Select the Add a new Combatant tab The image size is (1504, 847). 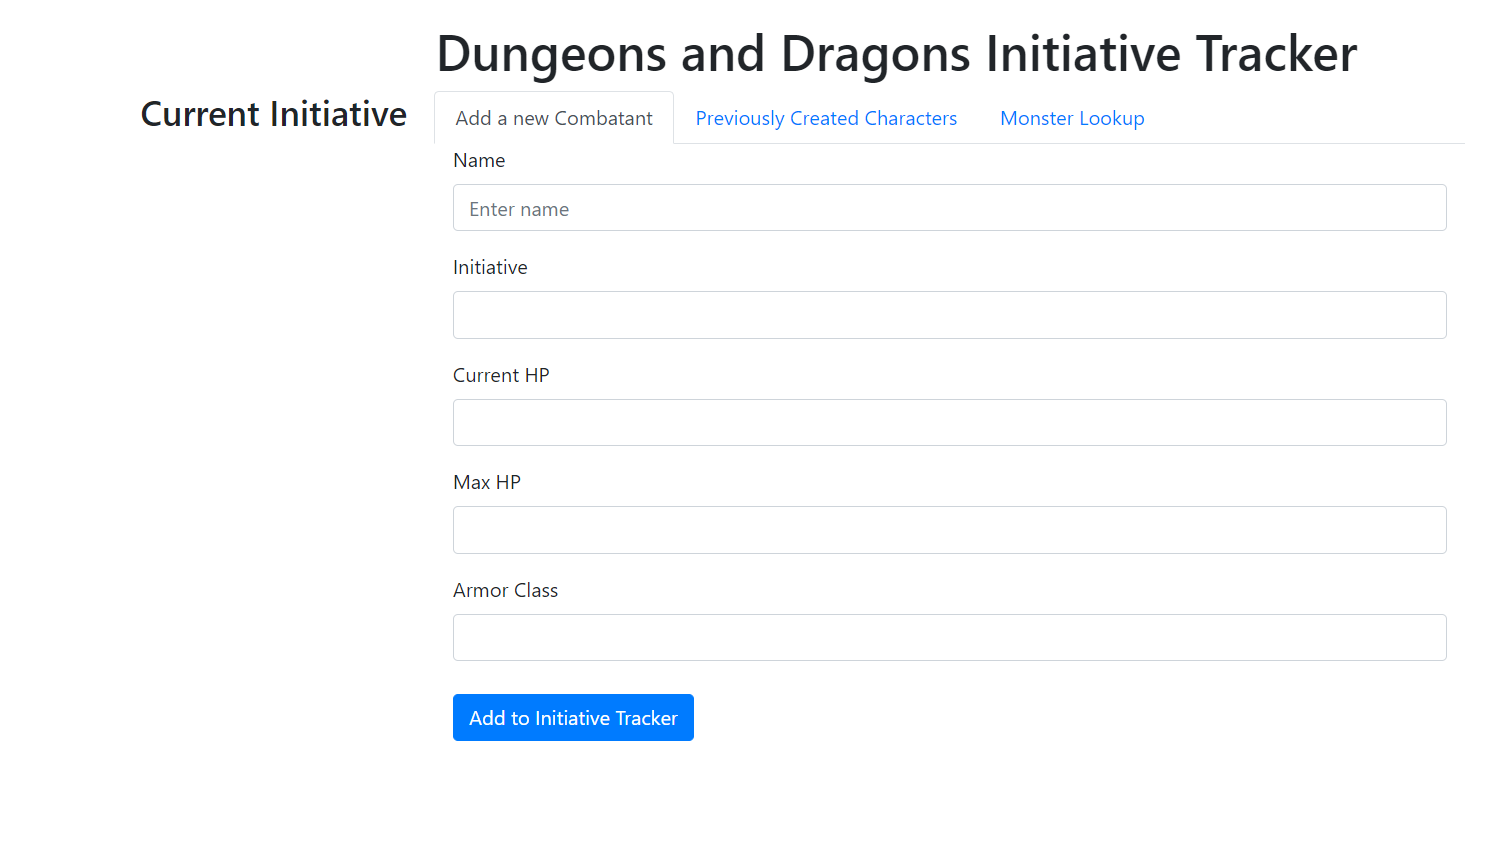[x=553, y=117]
